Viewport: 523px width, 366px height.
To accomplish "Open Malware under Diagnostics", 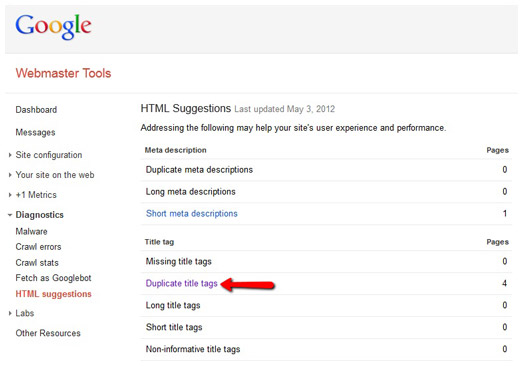I will coord(31,231).
